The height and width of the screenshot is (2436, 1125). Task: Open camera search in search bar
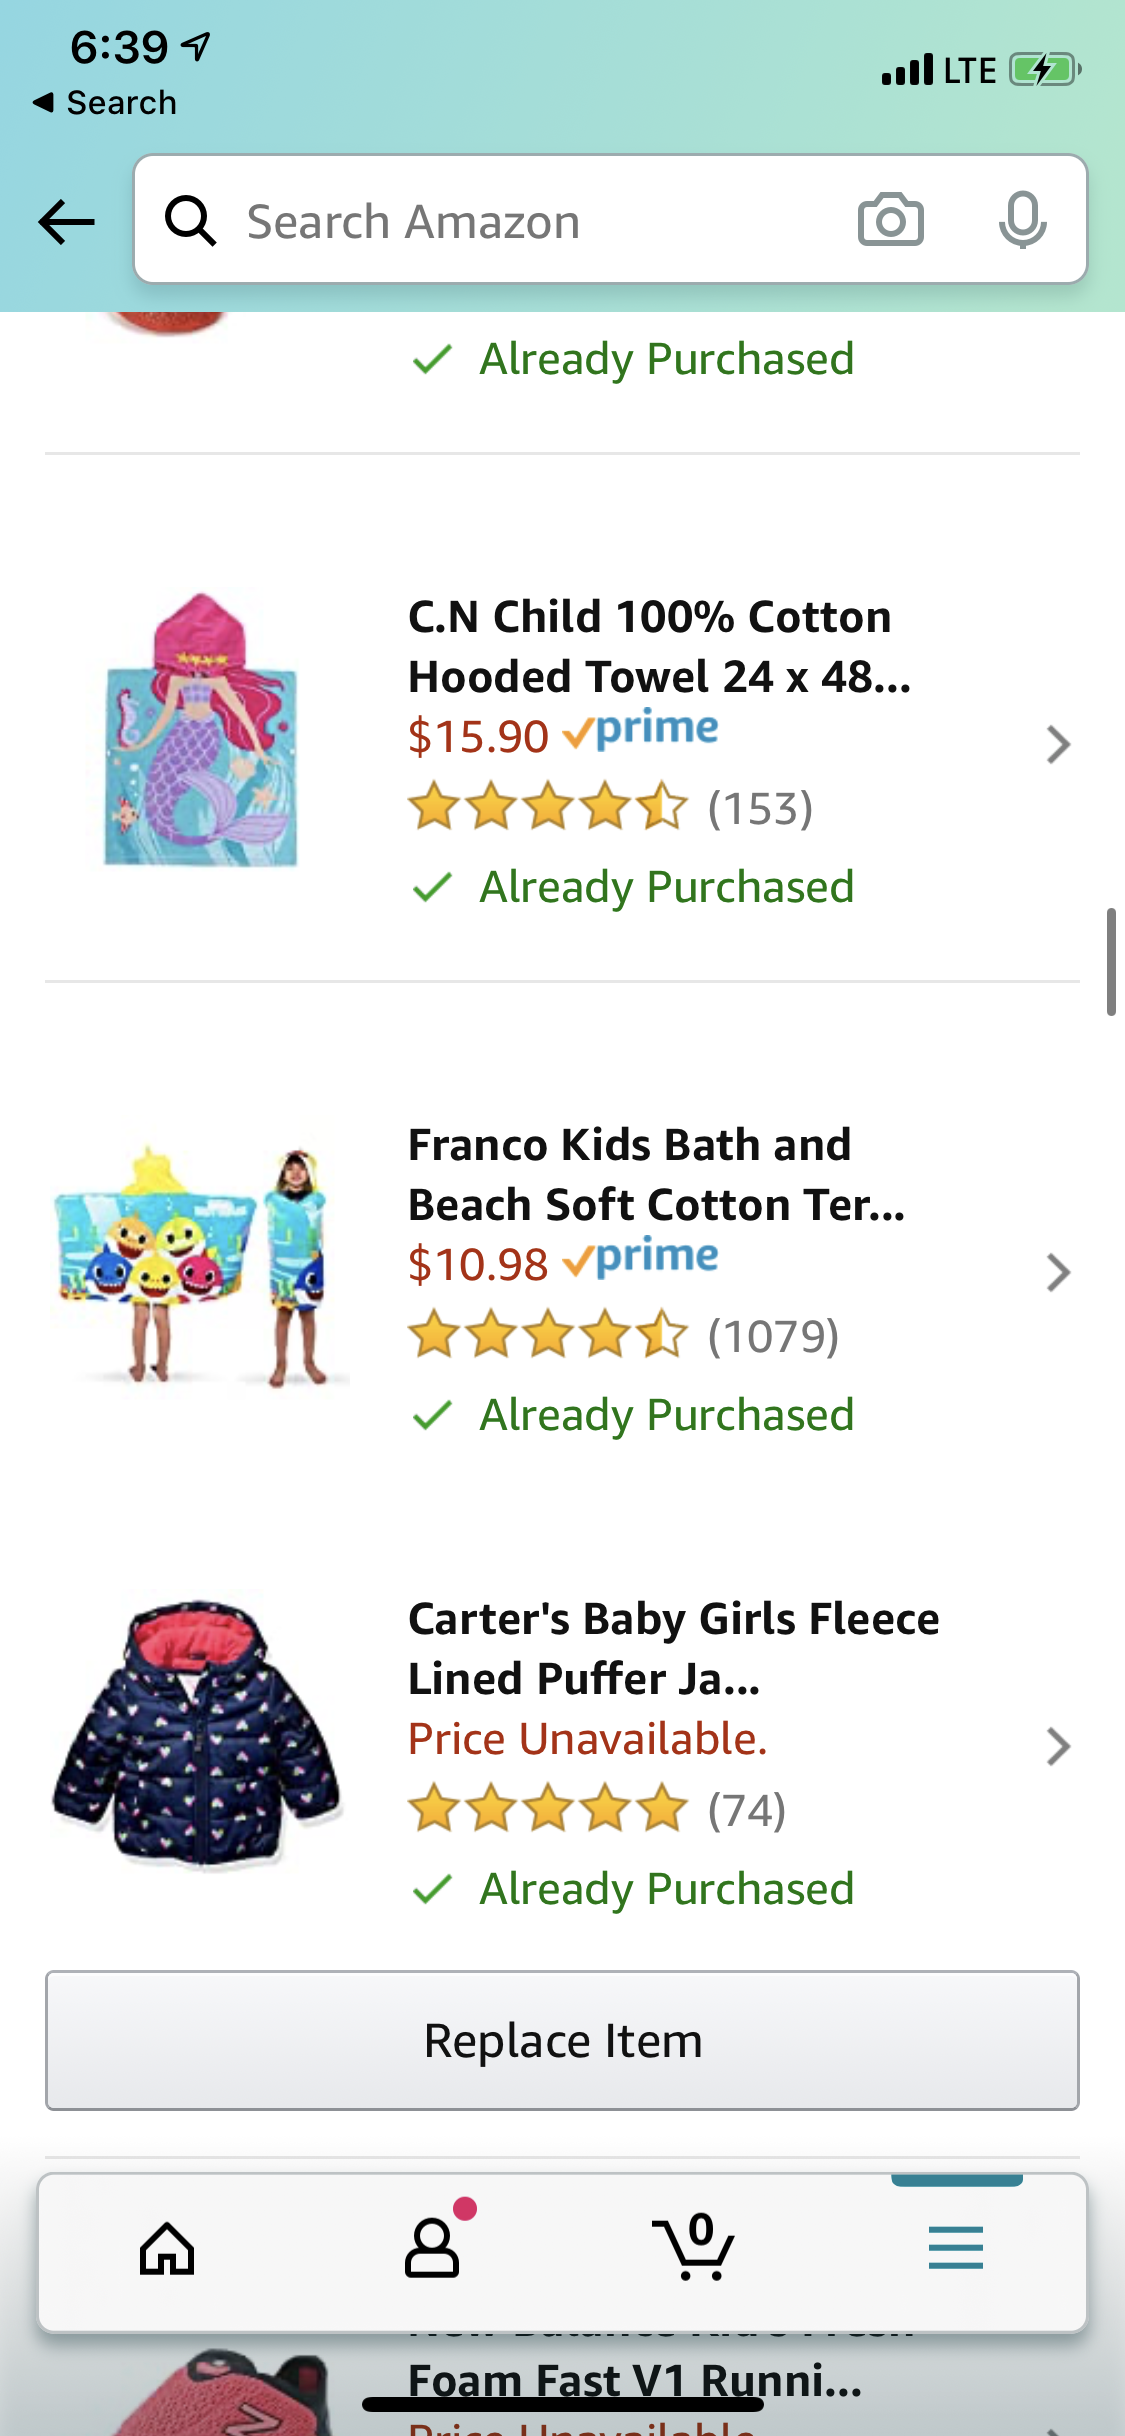point(890,220)
